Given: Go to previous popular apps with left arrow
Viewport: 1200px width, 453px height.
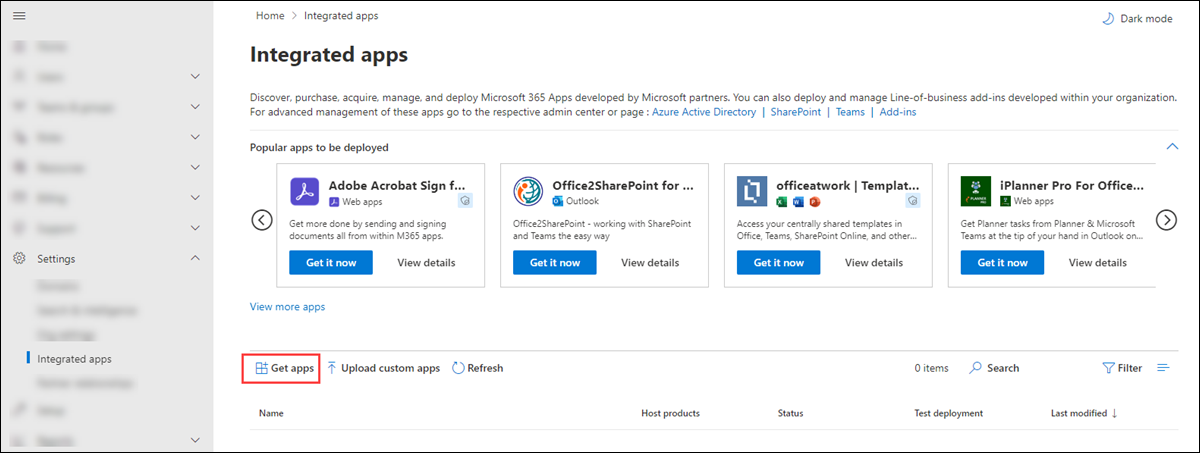Looking at the screenshot, I should click(x=262, y=220).
